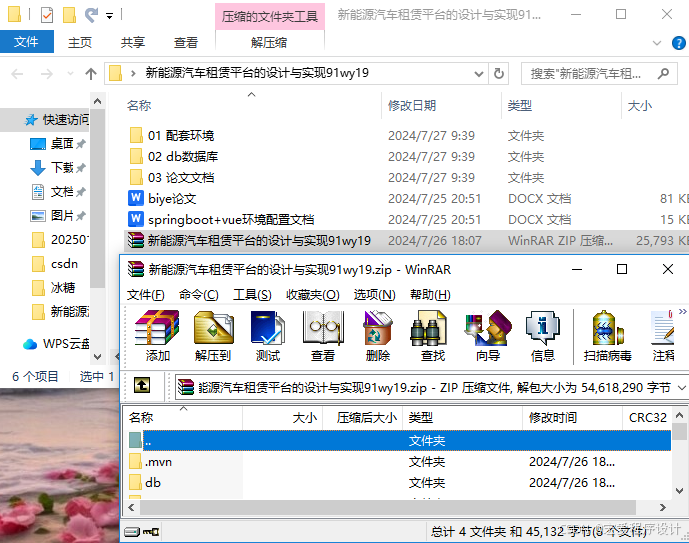Image resolution: width=689 pixels, height=543 pixels.
Task: Click the WinRAR Add (添加) toolbar icon
Action: [x=157, y=336]
